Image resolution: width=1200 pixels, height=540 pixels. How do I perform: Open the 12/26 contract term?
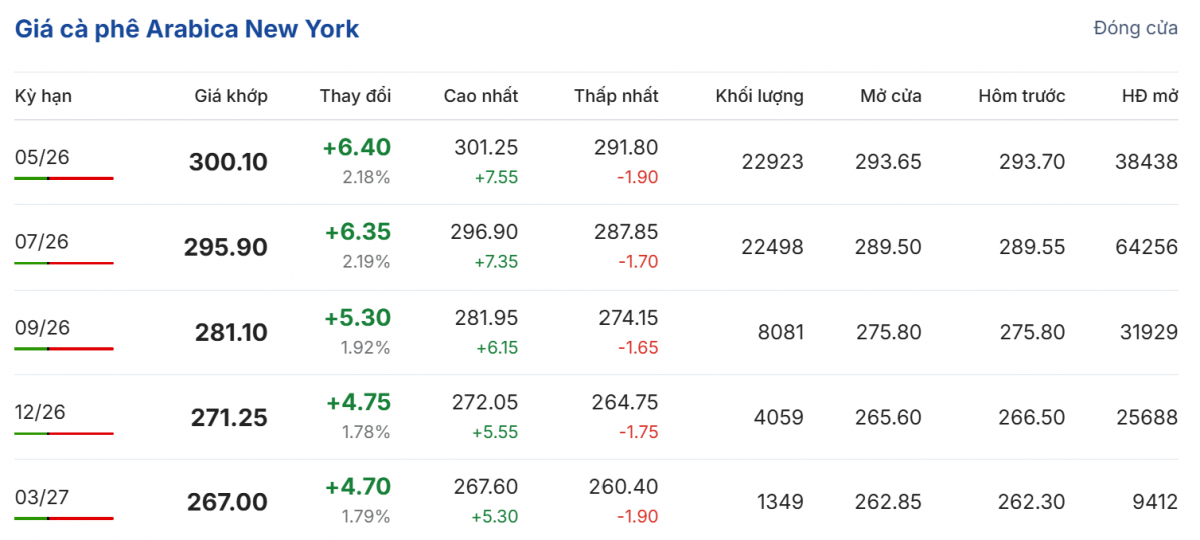(x=42, y=412)
